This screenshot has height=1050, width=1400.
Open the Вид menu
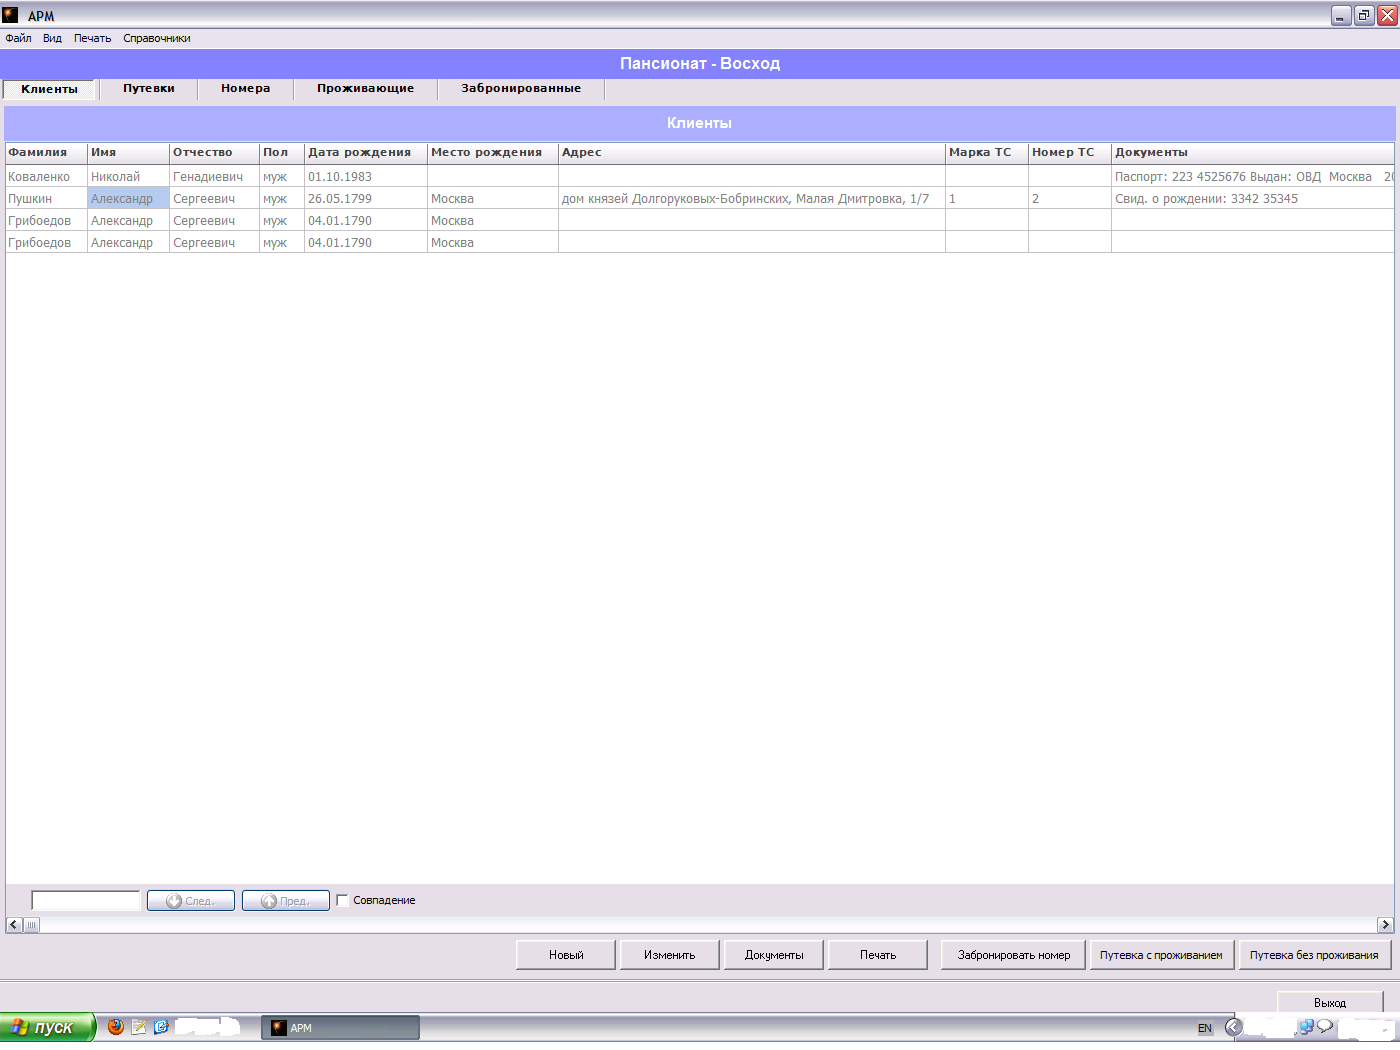(52, 38)
